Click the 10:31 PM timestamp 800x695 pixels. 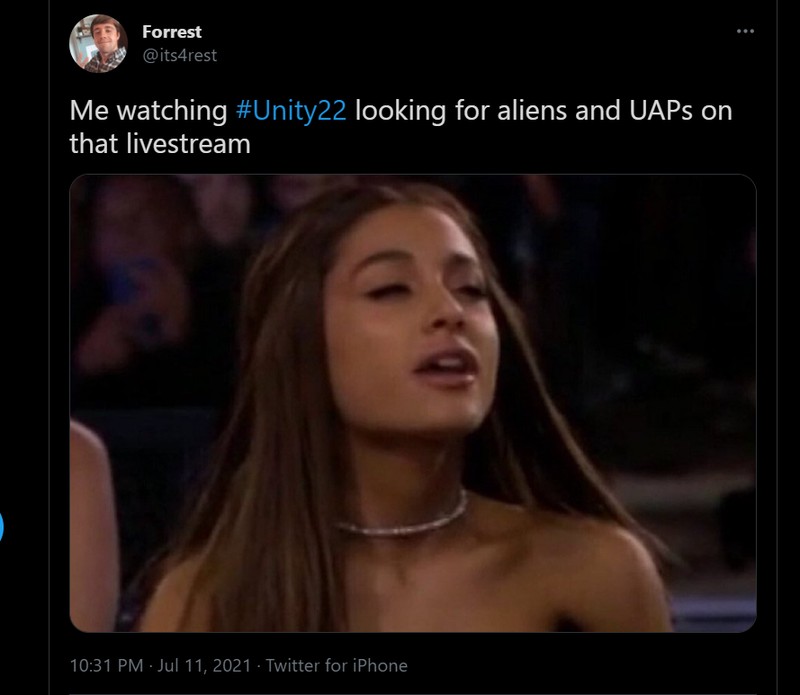click(106, 665)
